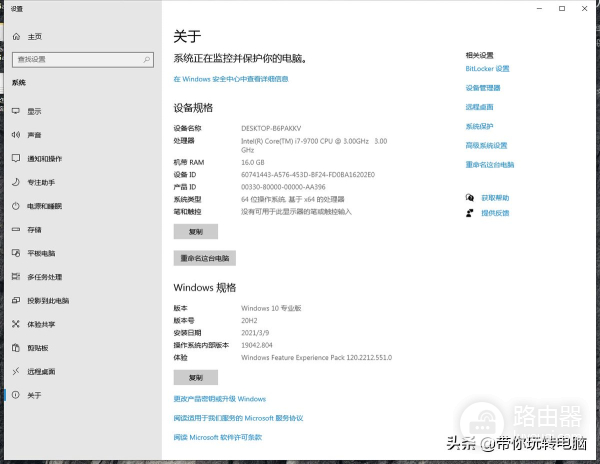Image resolution: width=600 pixels, height=464 pixels.
Task: Click product ID 00330-80000-00000-AA396
Action: pyautogui.click(x=283, y=187)
